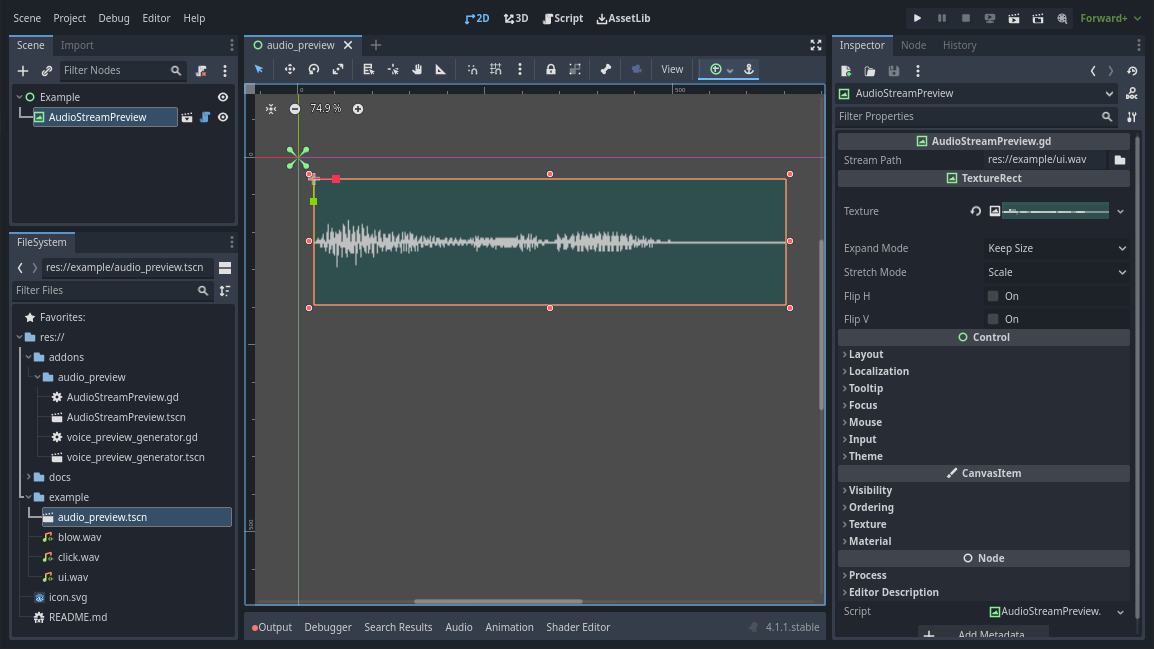This screenshot has width=1154, height=649.
Task: Switch to the Import tab
Action: pyautogui.click(x=77, y=45)
